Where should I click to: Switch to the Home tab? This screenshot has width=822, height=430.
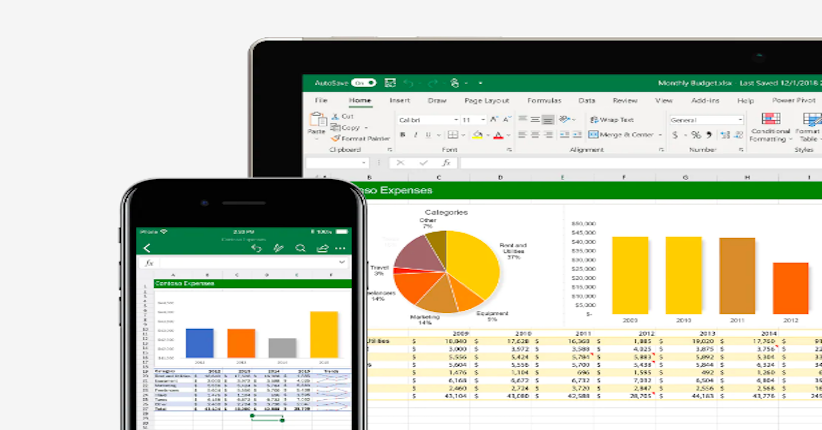coord(360,100)
